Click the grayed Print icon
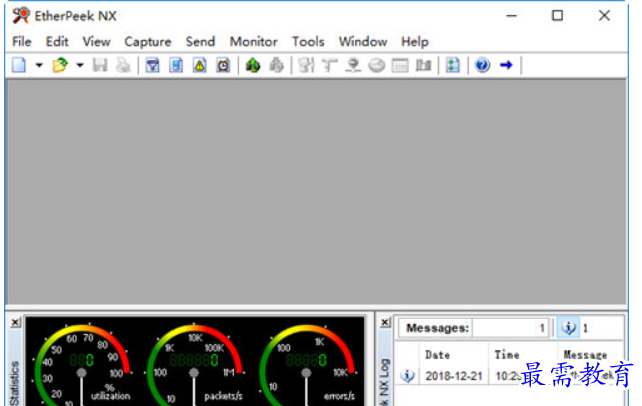The image size is (642, 406). (x=123, y=65)
